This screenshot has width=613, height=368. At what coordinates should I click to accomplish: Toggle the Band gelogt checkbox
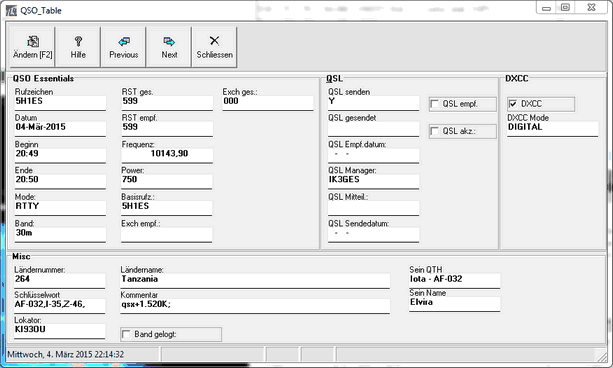click(126, 334)
